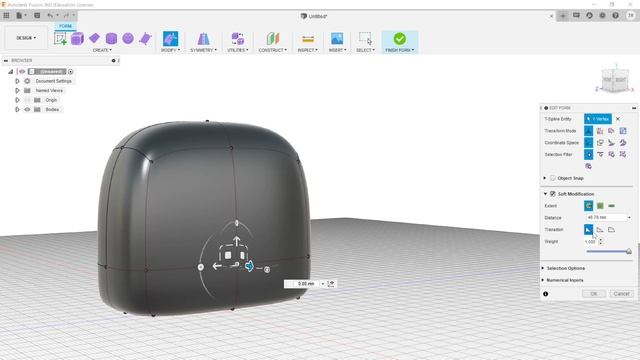This screenshot has width=640, height=360.
Task: Expand Document Settings node
Action: coord(17,81)
